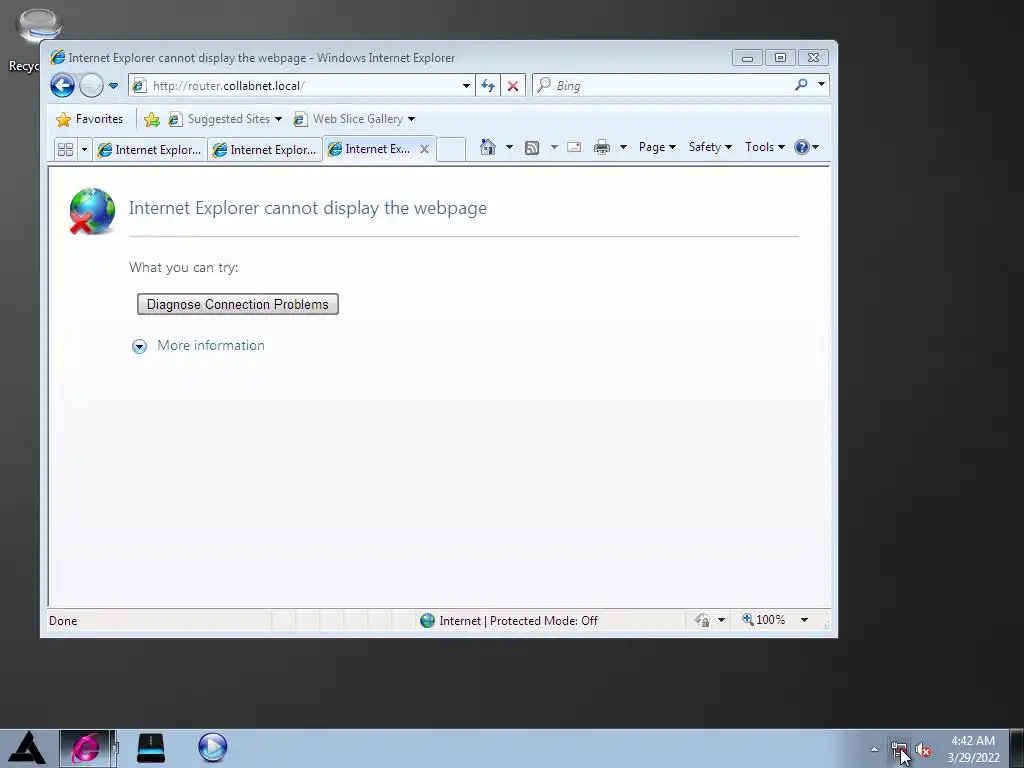Screen dimensions: 1024x768
Task: Click the Internet | Protected Mode: Off zone
Action: [509, 620]
